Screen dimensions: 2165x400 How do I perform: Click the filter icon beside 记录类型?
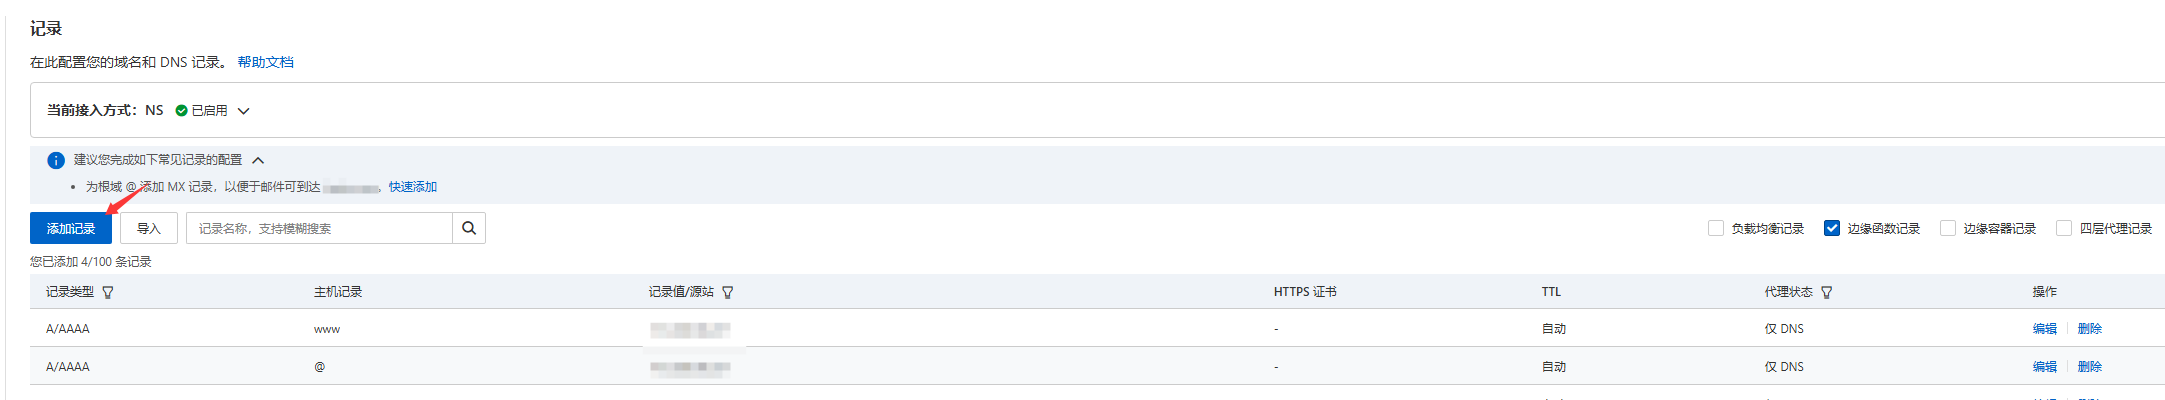point(108,292)
